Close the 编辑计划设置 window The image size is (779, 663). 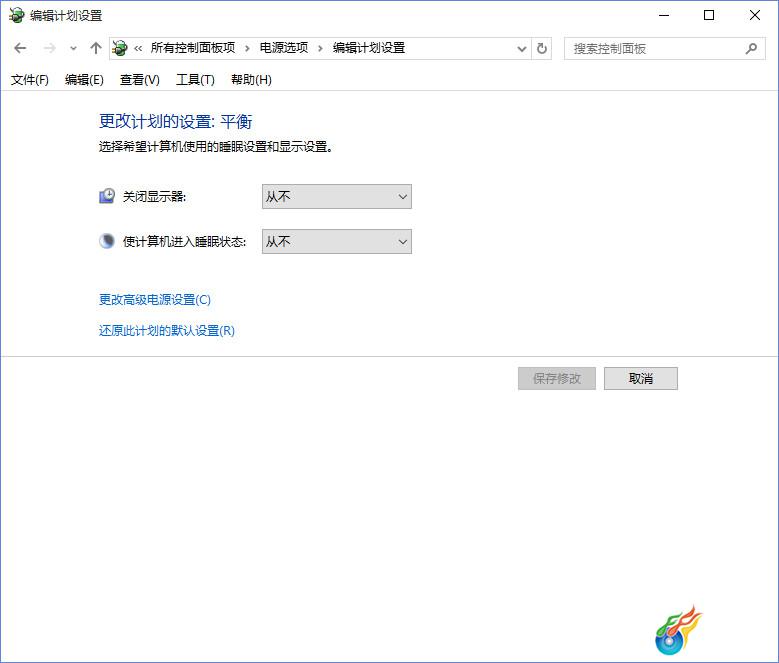(x=755, y=15)
